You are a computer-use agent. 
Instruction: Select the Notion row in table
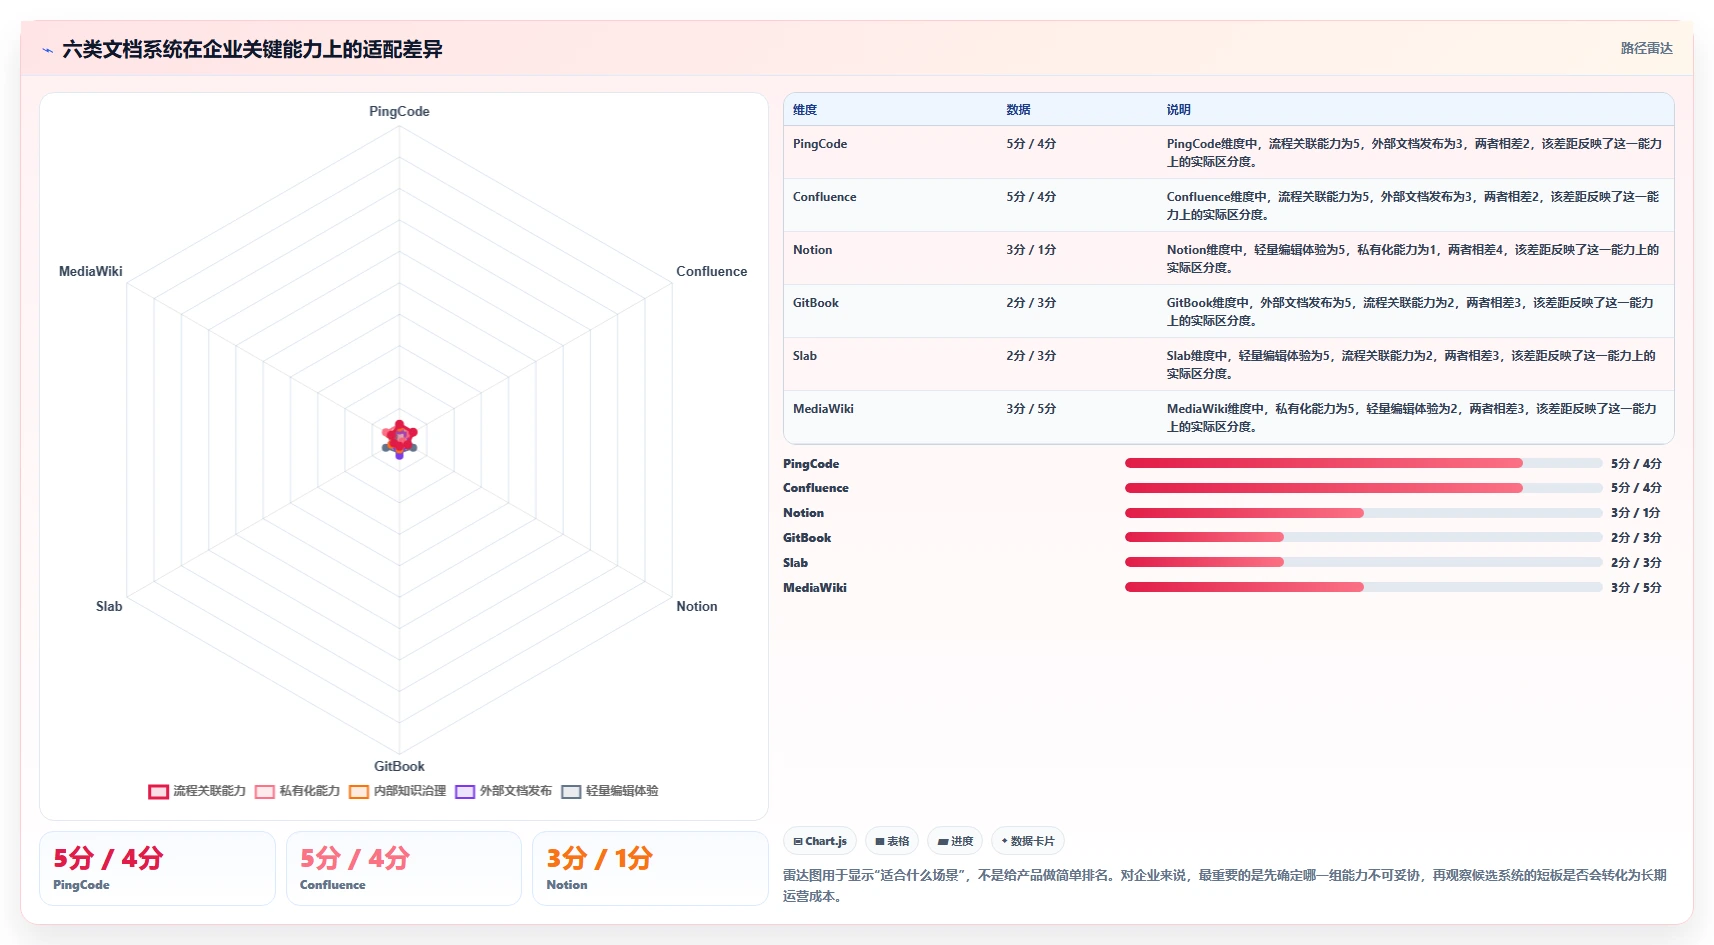1228,258
